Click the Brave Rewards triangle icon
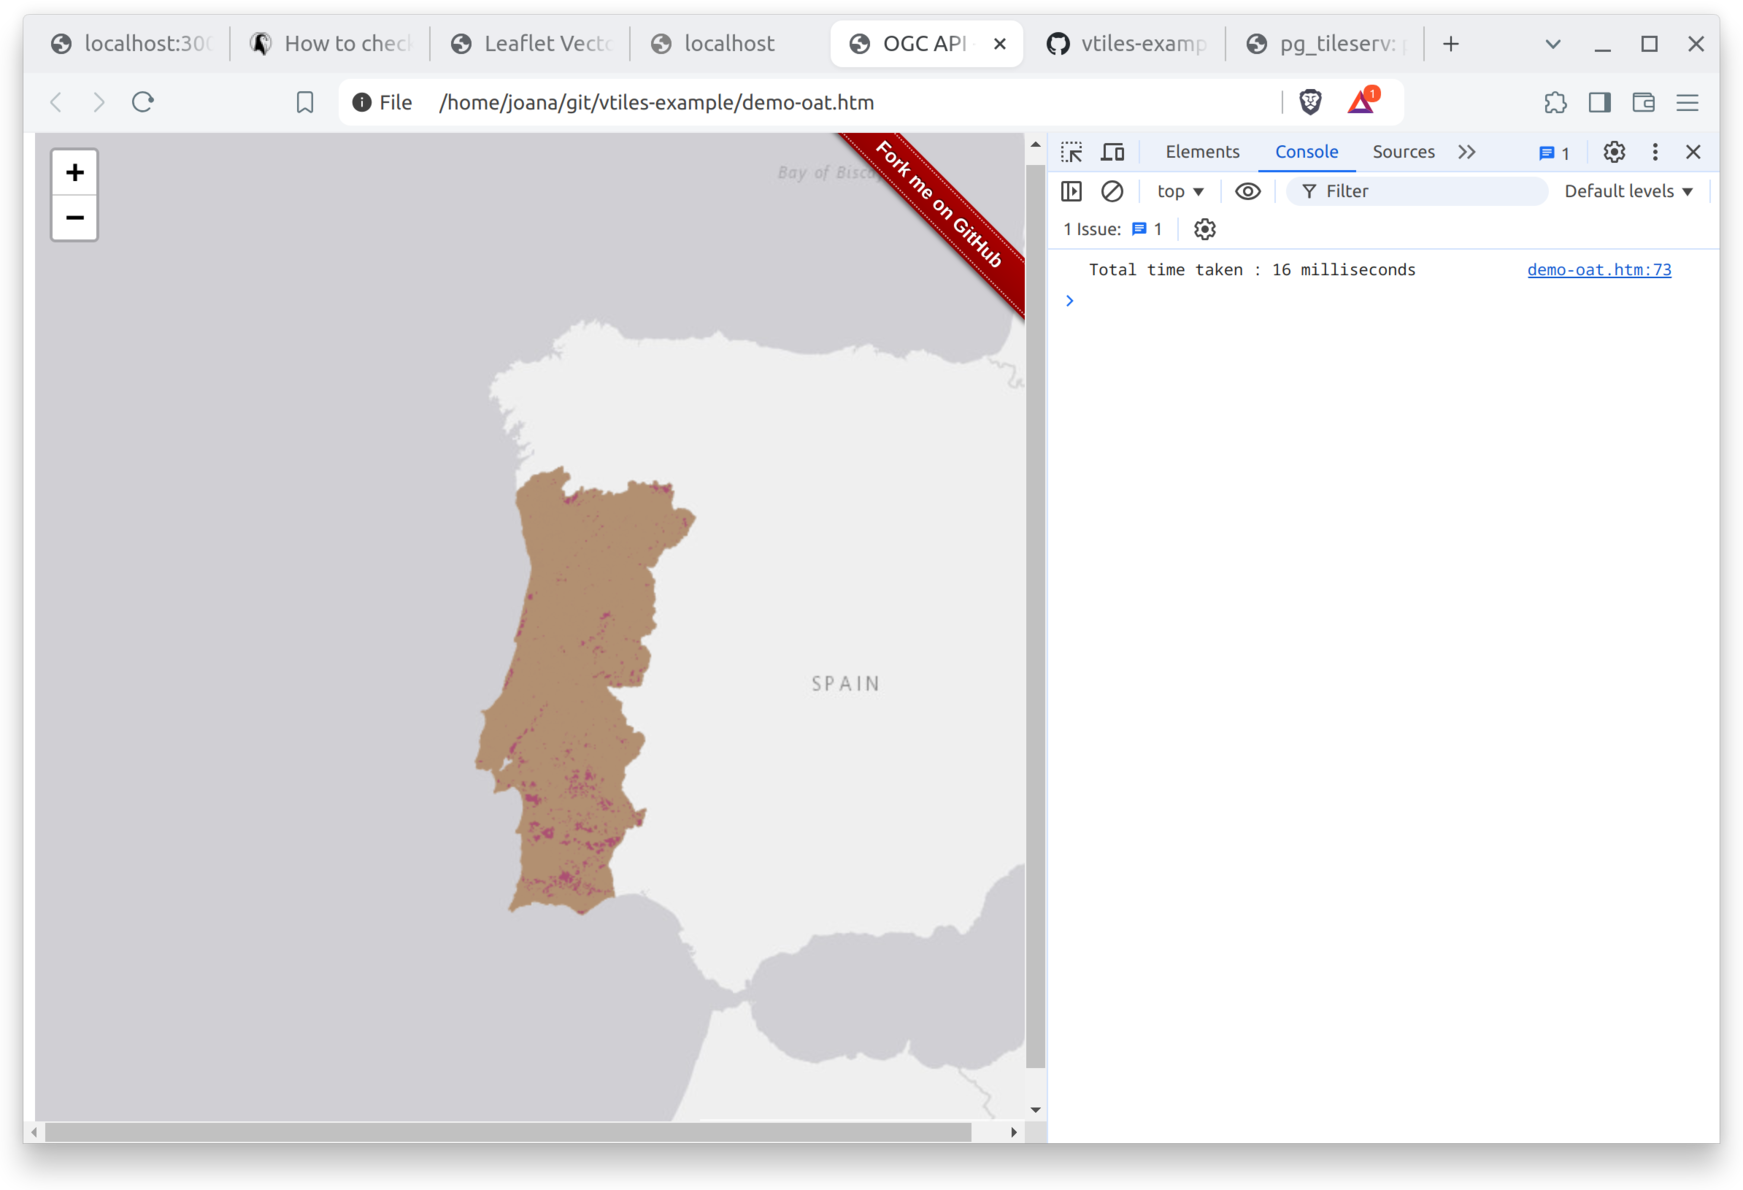The height and width of the screenshot is (1190, 1743). coord(1361,102)
